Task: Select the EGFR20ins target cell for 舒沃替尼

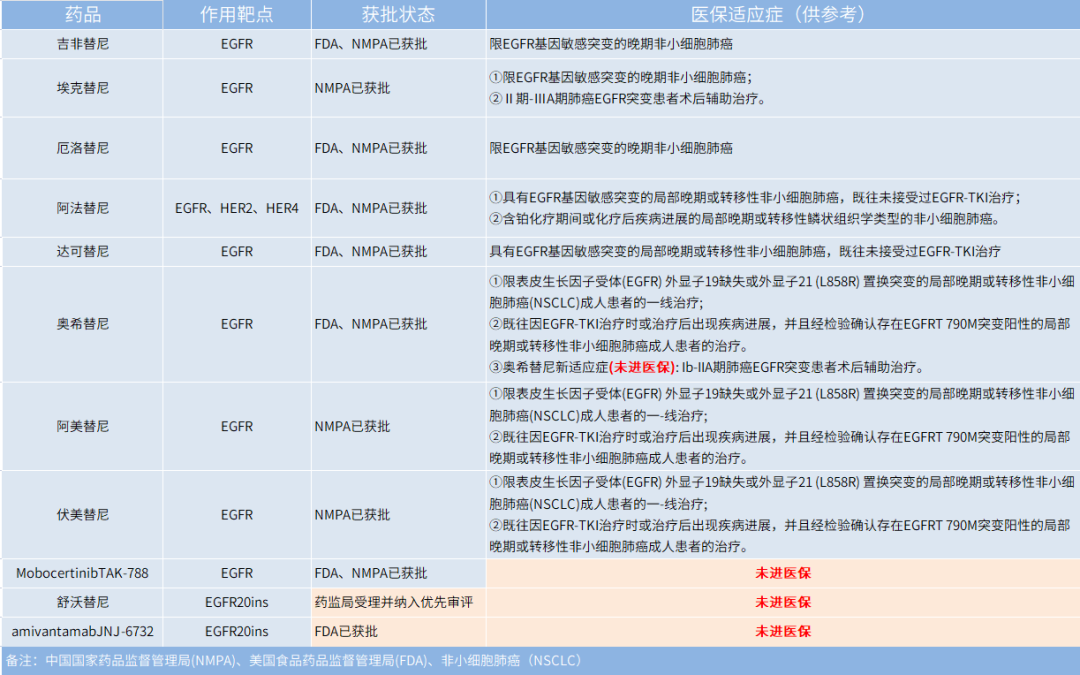Action: pyautogui.click(x=238, y=602)
